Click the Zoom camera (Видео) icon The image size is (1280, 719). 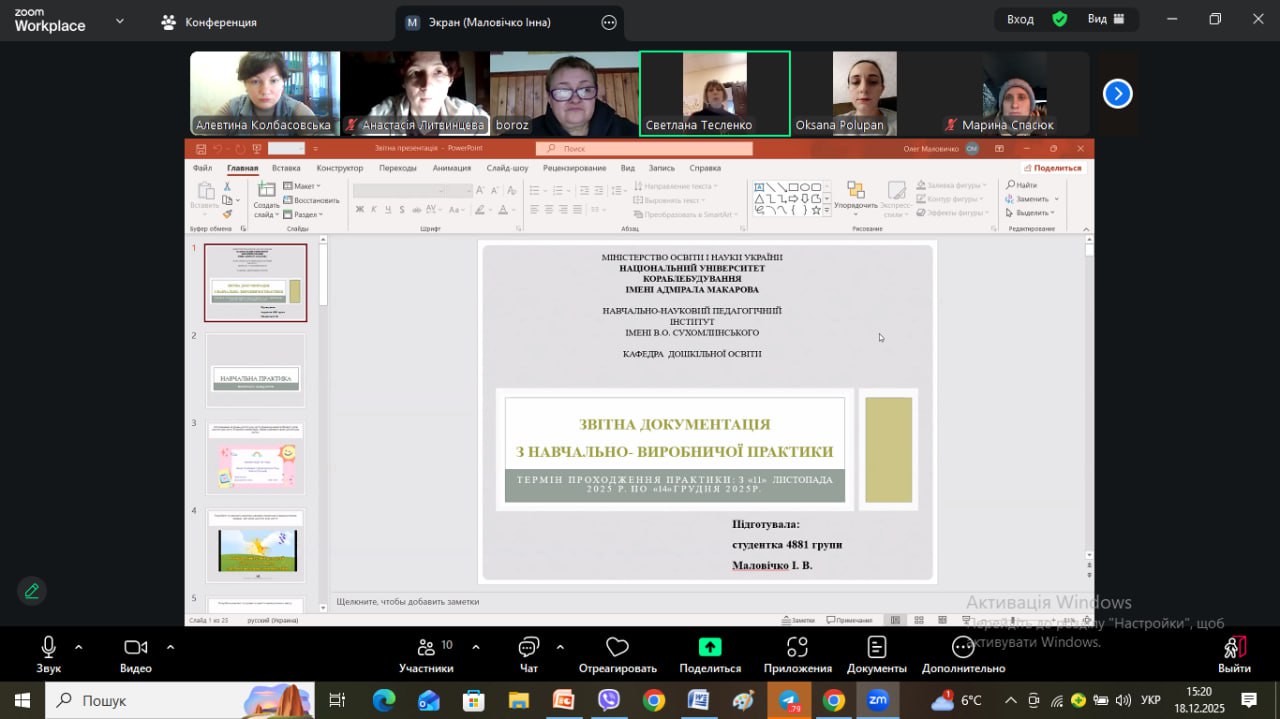click(x=136, y=647)
